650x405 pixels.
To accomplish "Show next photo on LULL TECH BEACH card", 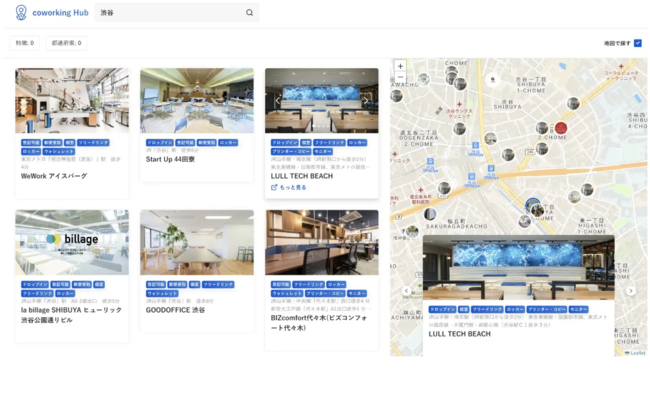I will pos(365,101).
